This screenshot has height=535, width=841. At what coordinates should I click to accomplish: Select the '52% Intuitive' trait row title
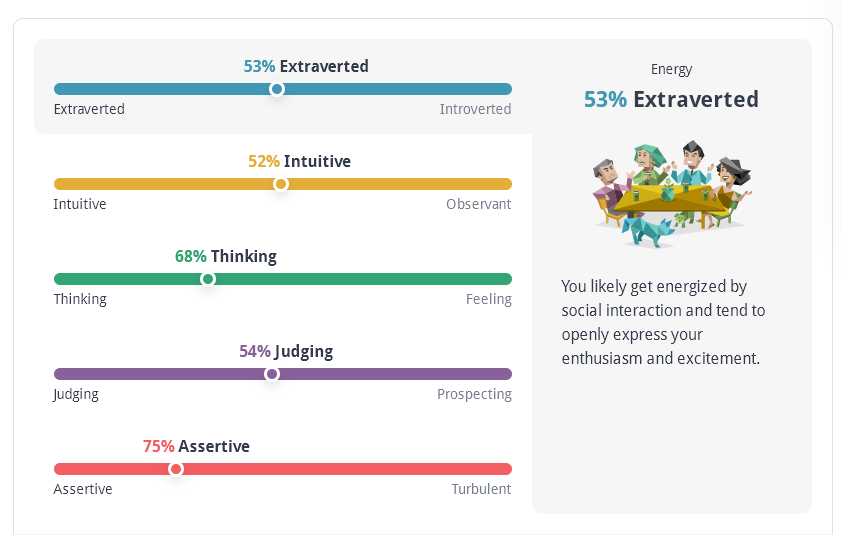(x=299, y=161)
